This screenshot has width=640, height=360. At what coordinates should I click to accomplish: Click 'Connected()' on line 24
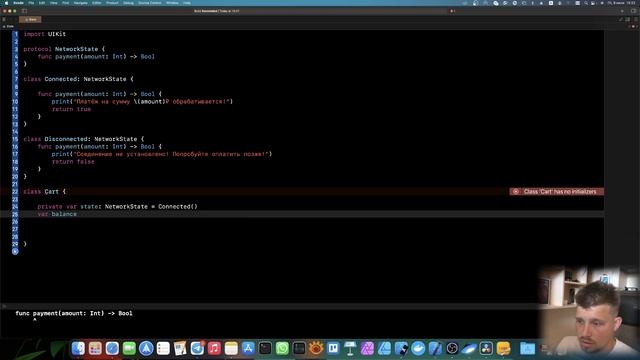click(x=178, y=207)
